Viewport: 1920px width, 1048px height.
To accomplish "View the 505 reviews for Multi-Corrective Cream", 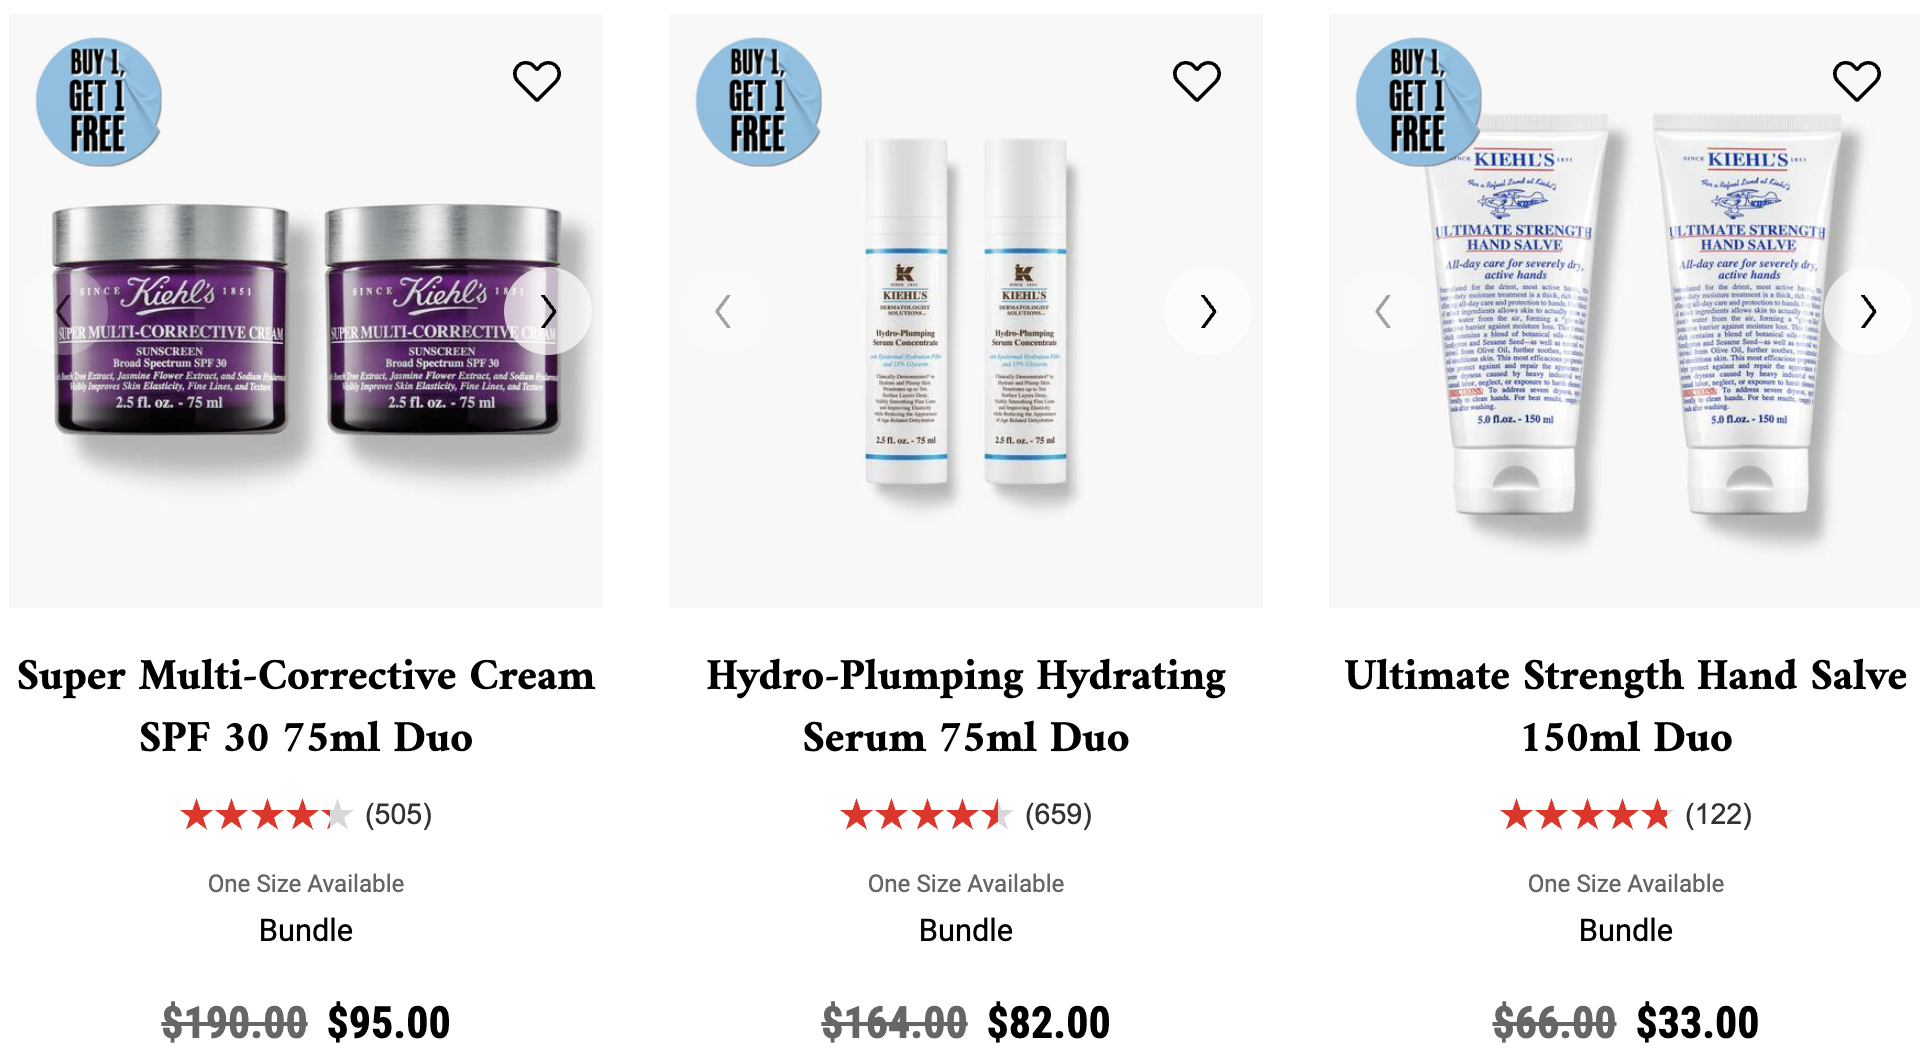I will pyautogui.click(x=306, y=815).
